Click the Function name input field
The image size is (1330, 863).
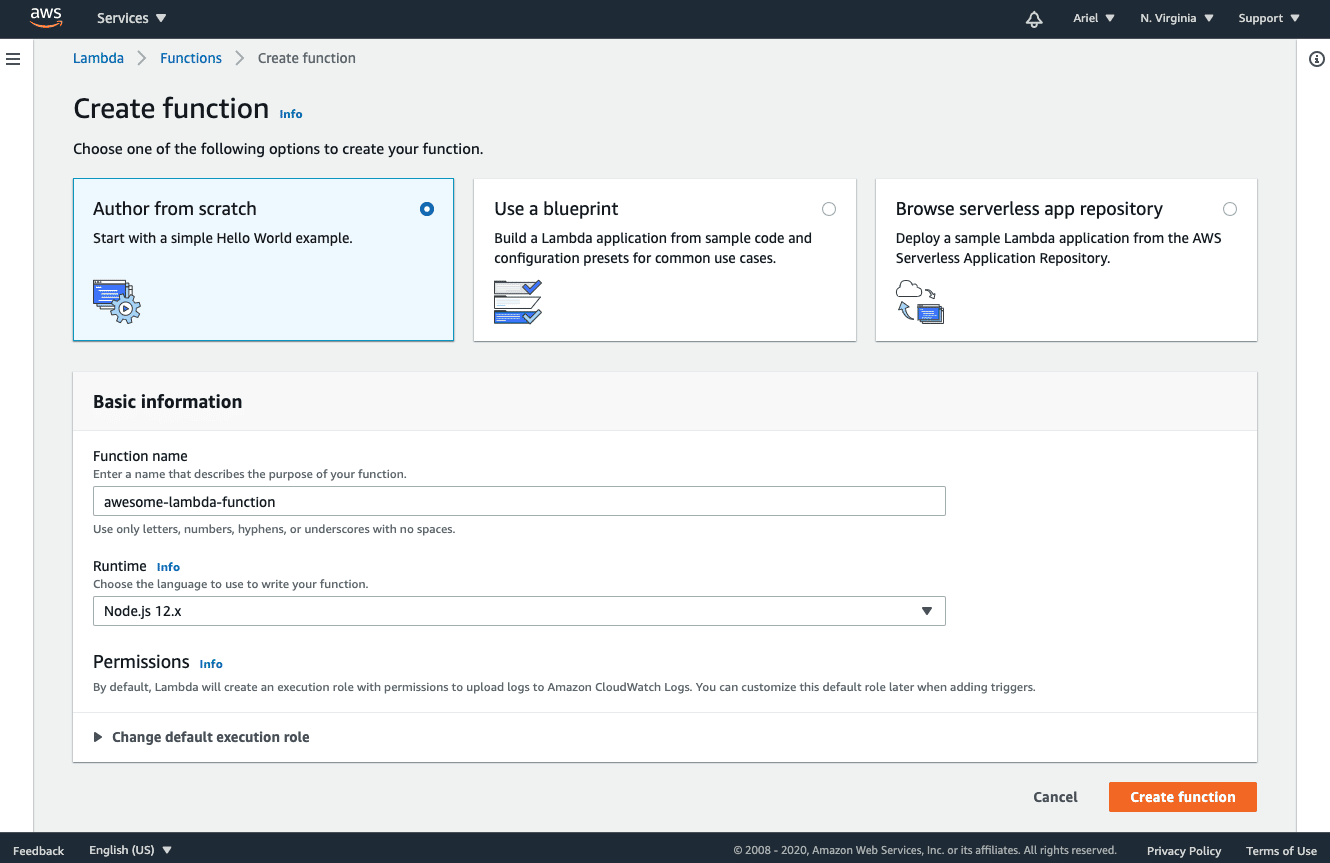[x=519, y=502]
